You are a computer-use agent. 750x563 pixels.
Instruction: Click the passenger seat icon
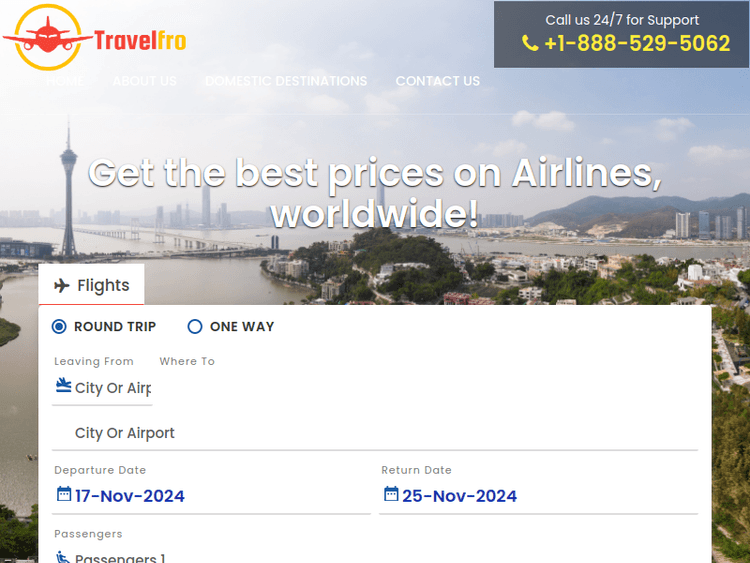pyautogui.click(x=64, y=557)
